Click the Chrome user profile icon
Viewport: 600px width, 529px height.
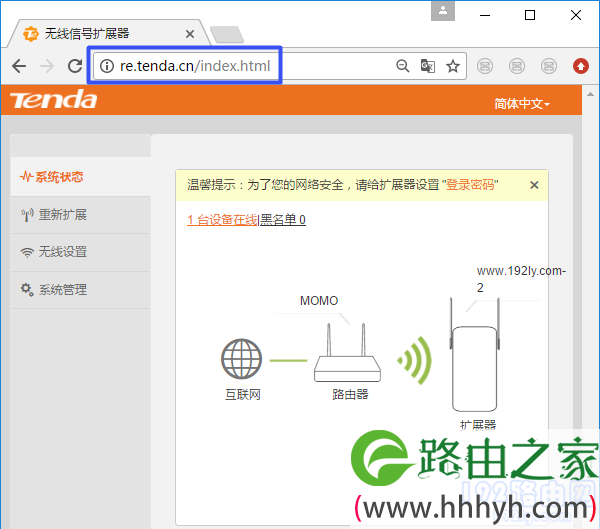pyautogui.click(x=443, y=11)
